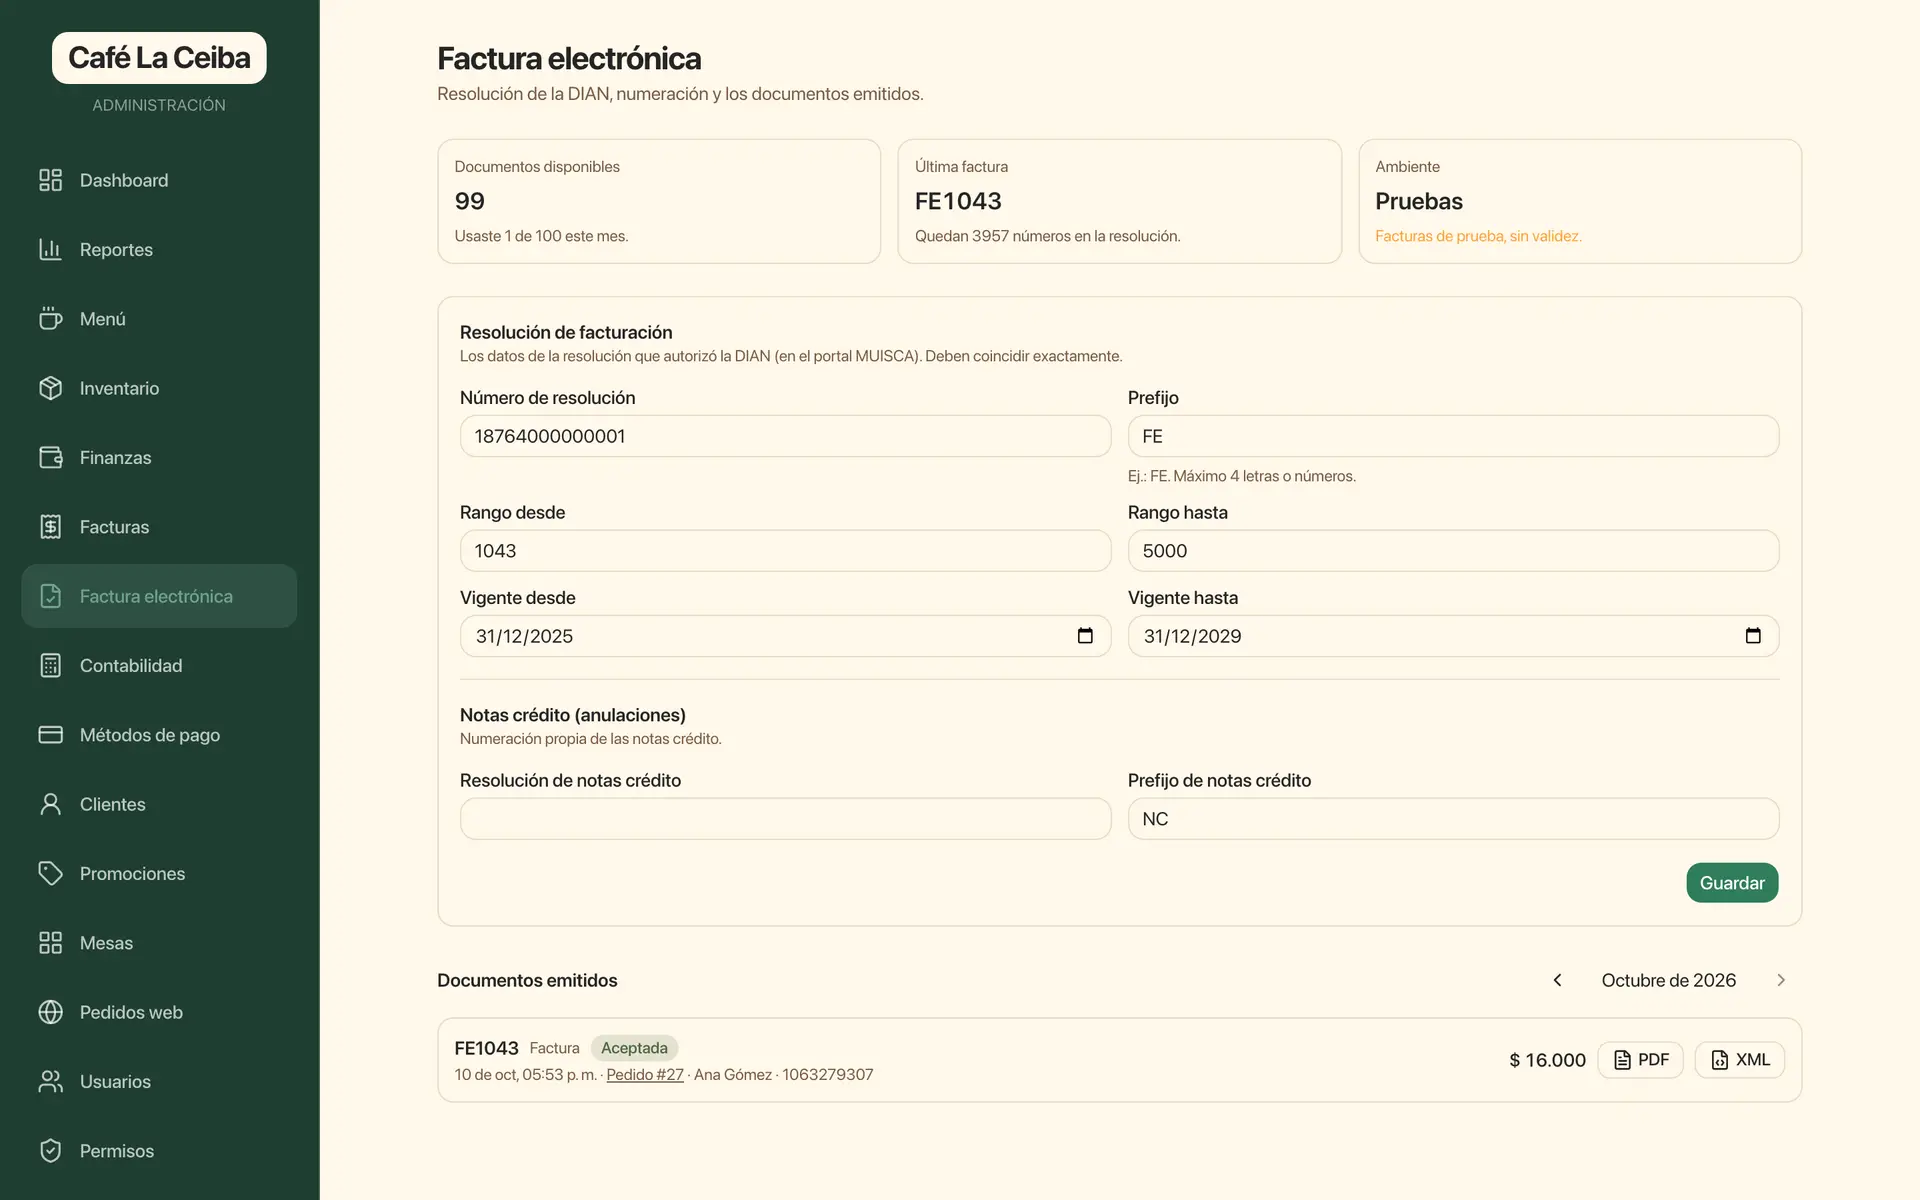
Task: Click the Octubre de 2026 month label
Action: click(x=1669, y=980)
